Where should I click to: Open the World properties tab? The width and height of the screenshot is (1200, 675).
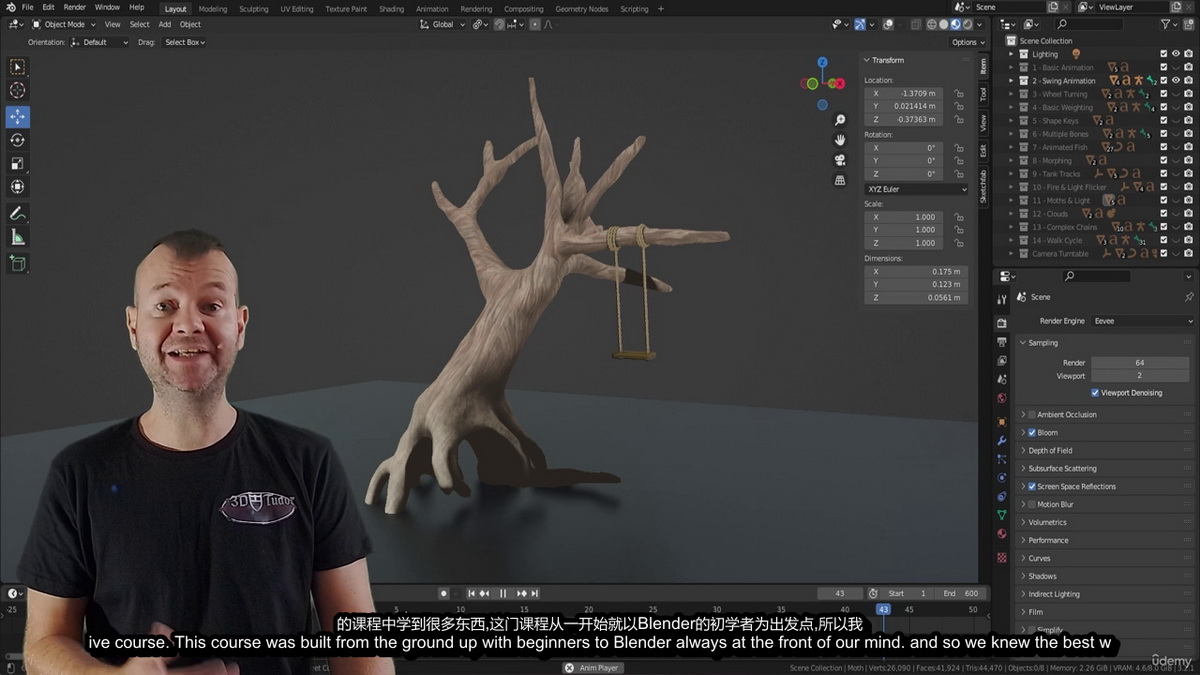1002,398
